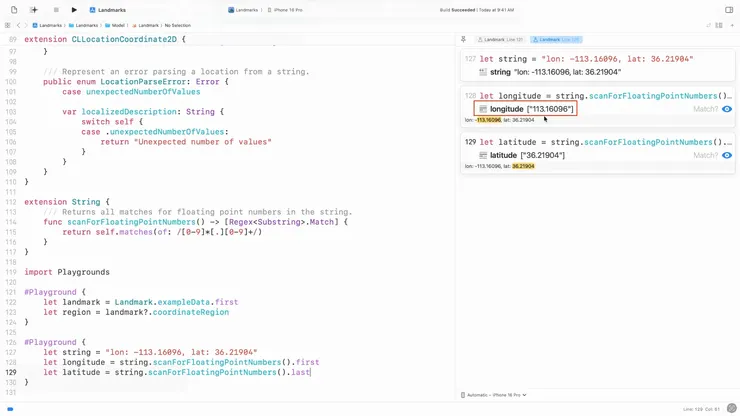Click the add editor split icon
The image size is (740, 416).
click(x=731, y=25)
